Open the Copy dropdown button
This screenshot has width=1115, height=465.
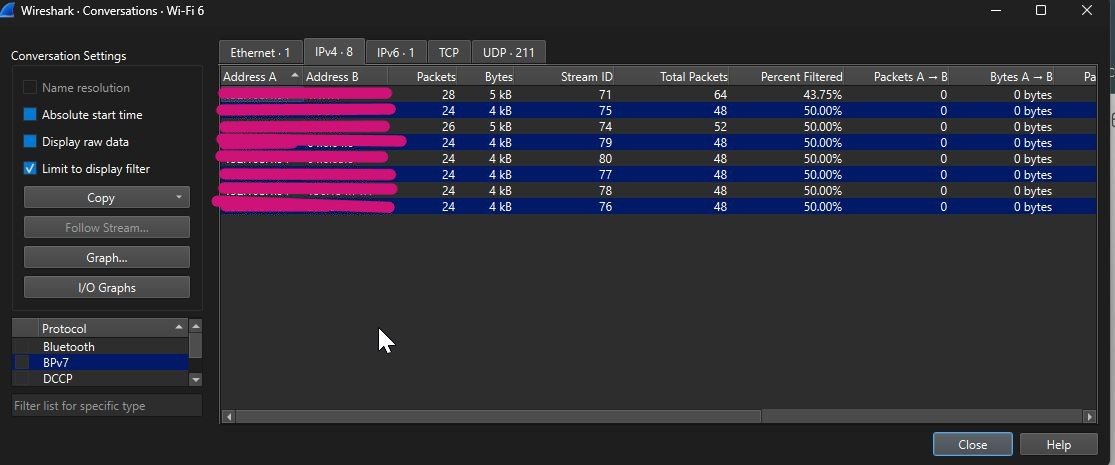coord(107,198)
